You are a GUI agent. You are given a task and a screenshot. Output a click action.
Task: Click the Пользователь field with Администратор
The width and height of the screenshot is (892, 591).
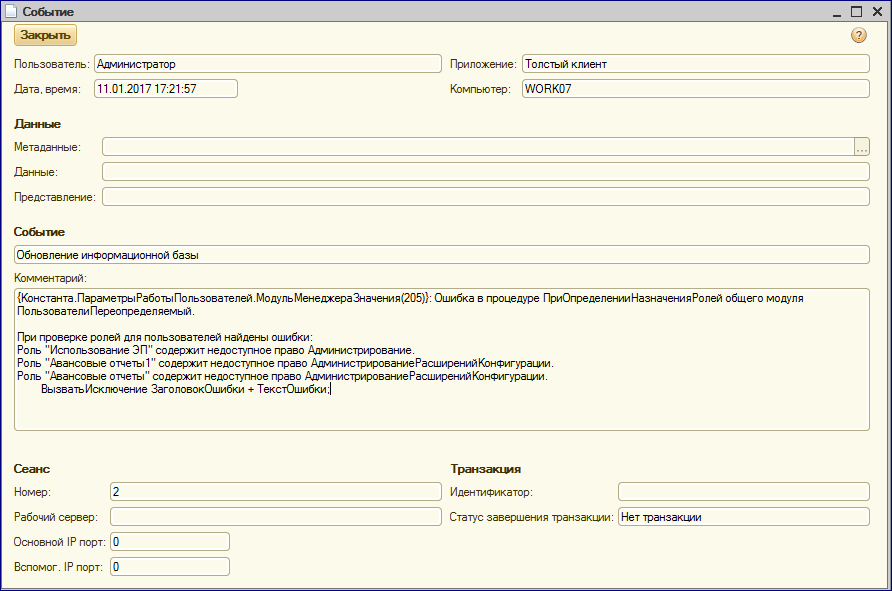[x=266, y=64]
